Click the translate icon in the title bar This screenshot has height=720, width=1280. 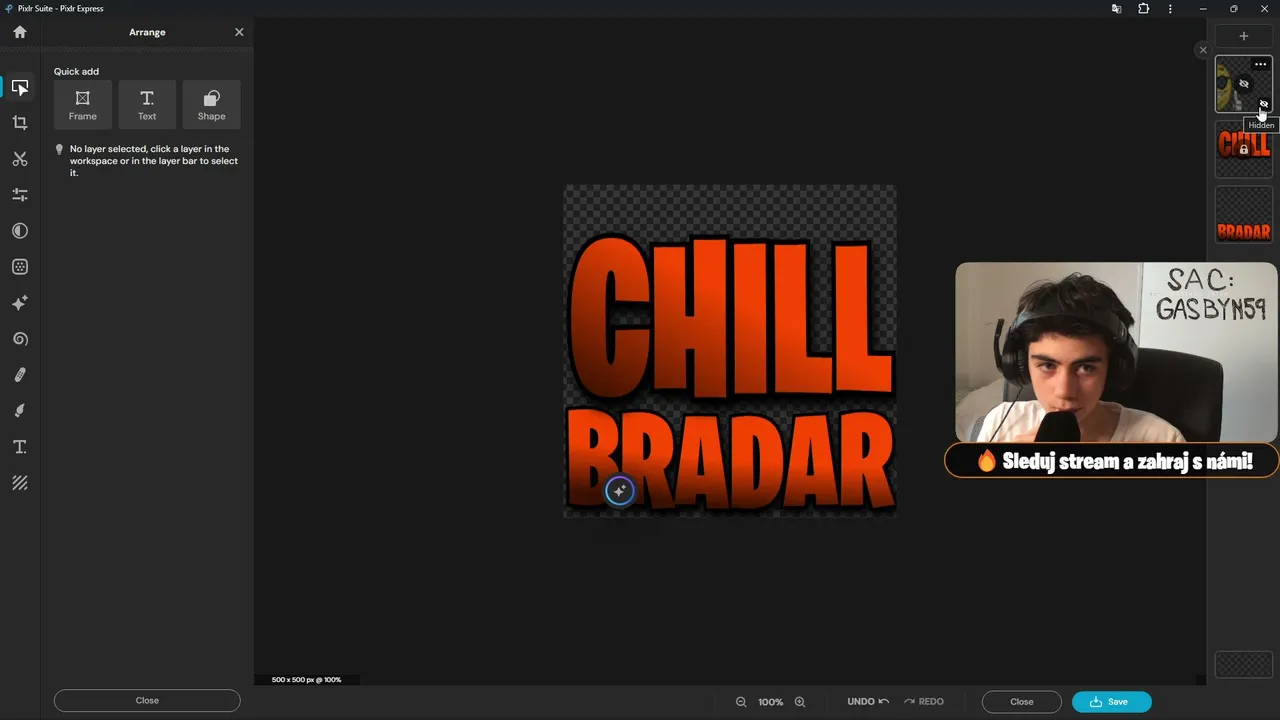click(x=1116, y=9)
